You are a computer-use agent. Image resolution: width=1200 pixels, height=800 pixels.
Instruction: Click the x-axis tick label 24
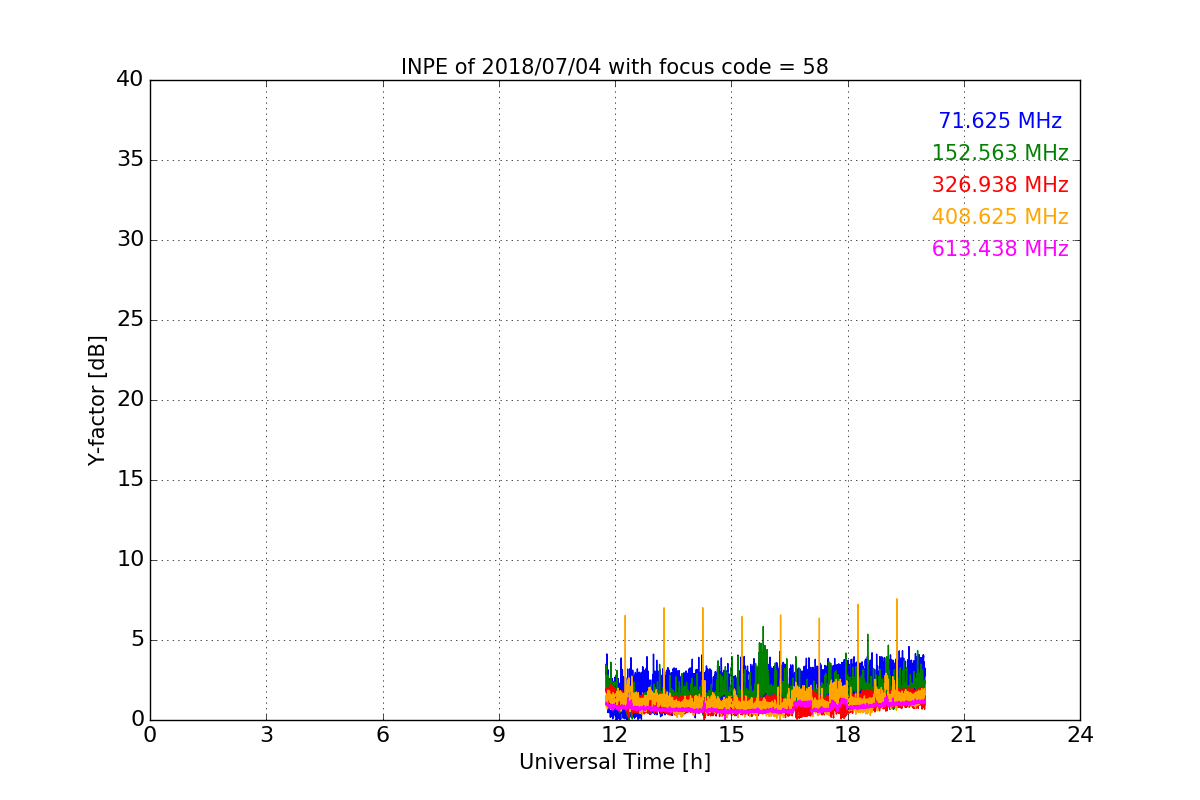pos(1080,735)
